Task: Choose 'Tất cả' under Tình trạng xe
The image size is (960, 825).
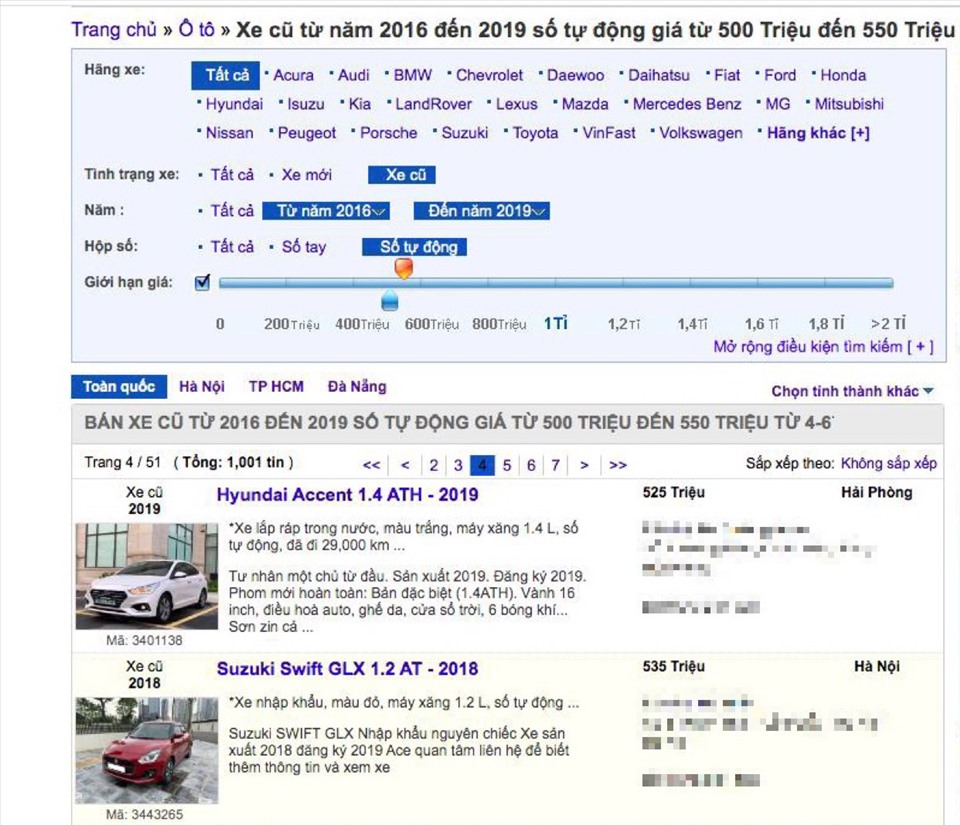Action: coord(231,175)
